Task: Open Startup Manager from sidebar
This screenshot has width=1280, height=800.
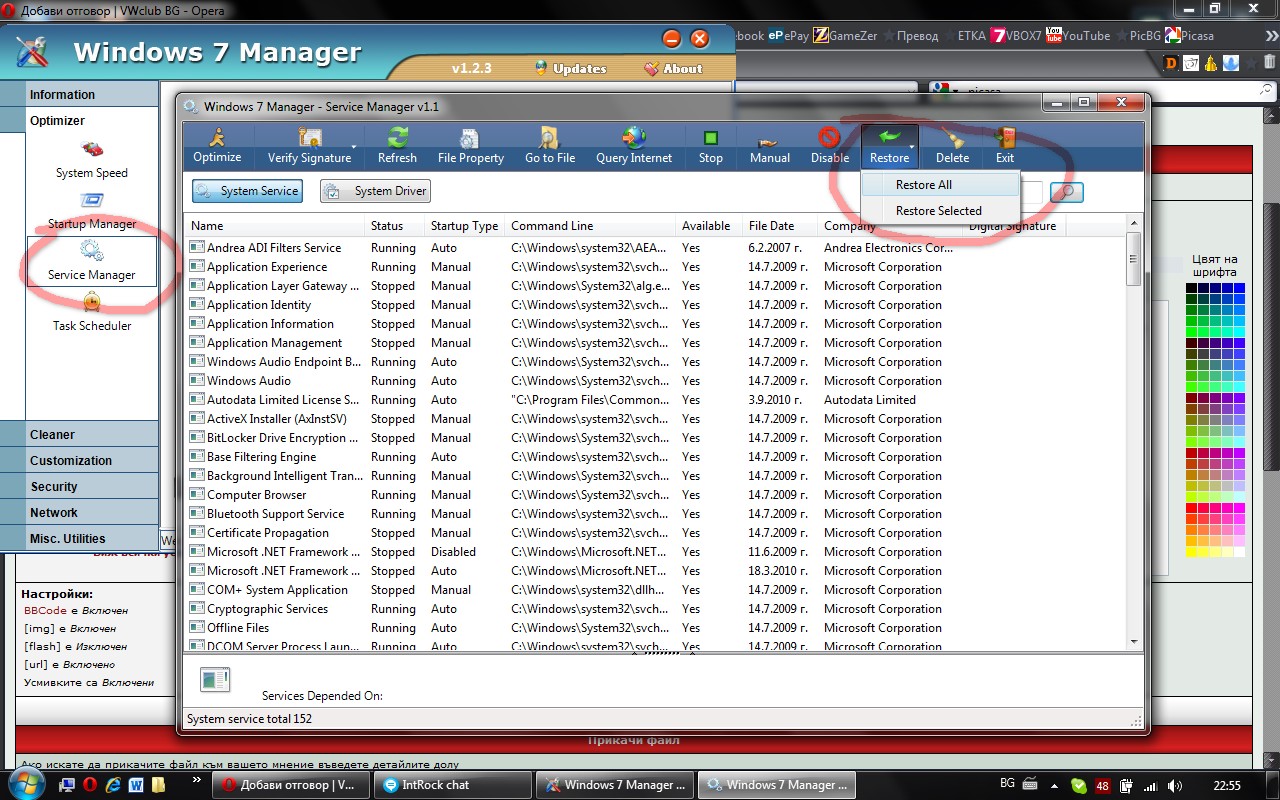Action: coord(92,211)
